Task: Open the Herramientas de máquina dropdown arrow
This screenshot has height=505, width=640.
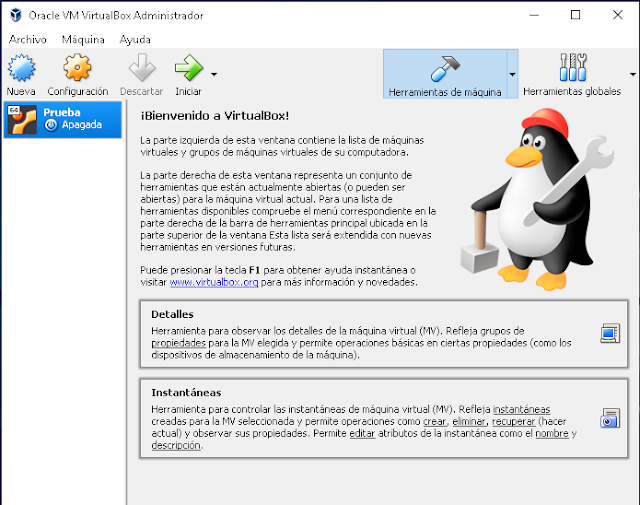Action: click(x=512, y=74)
